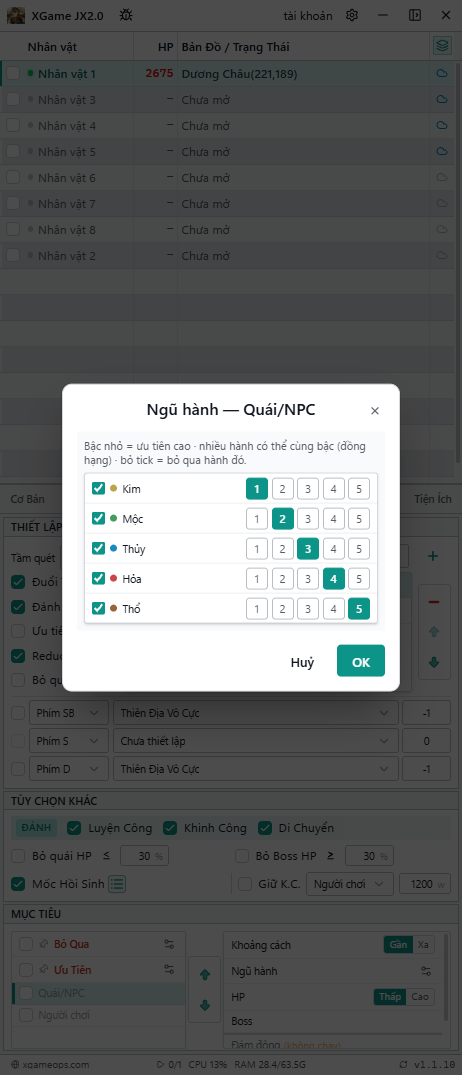Screen dimensions: 462x1075
Task: Select the ĐÁNH mode tag
Action: (37, 828)
